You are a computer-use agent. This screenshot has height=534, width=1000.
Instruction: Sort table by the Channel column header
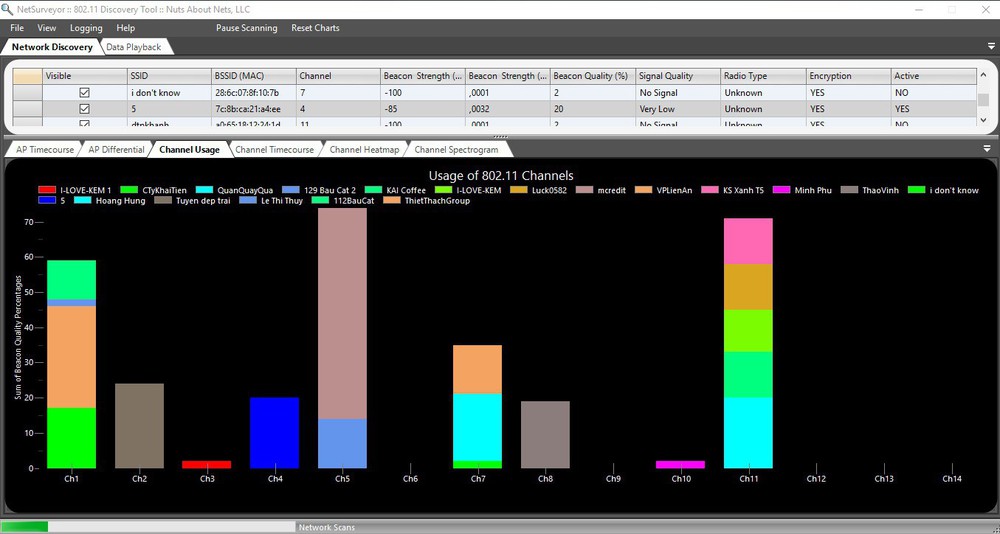coord(337,76)
